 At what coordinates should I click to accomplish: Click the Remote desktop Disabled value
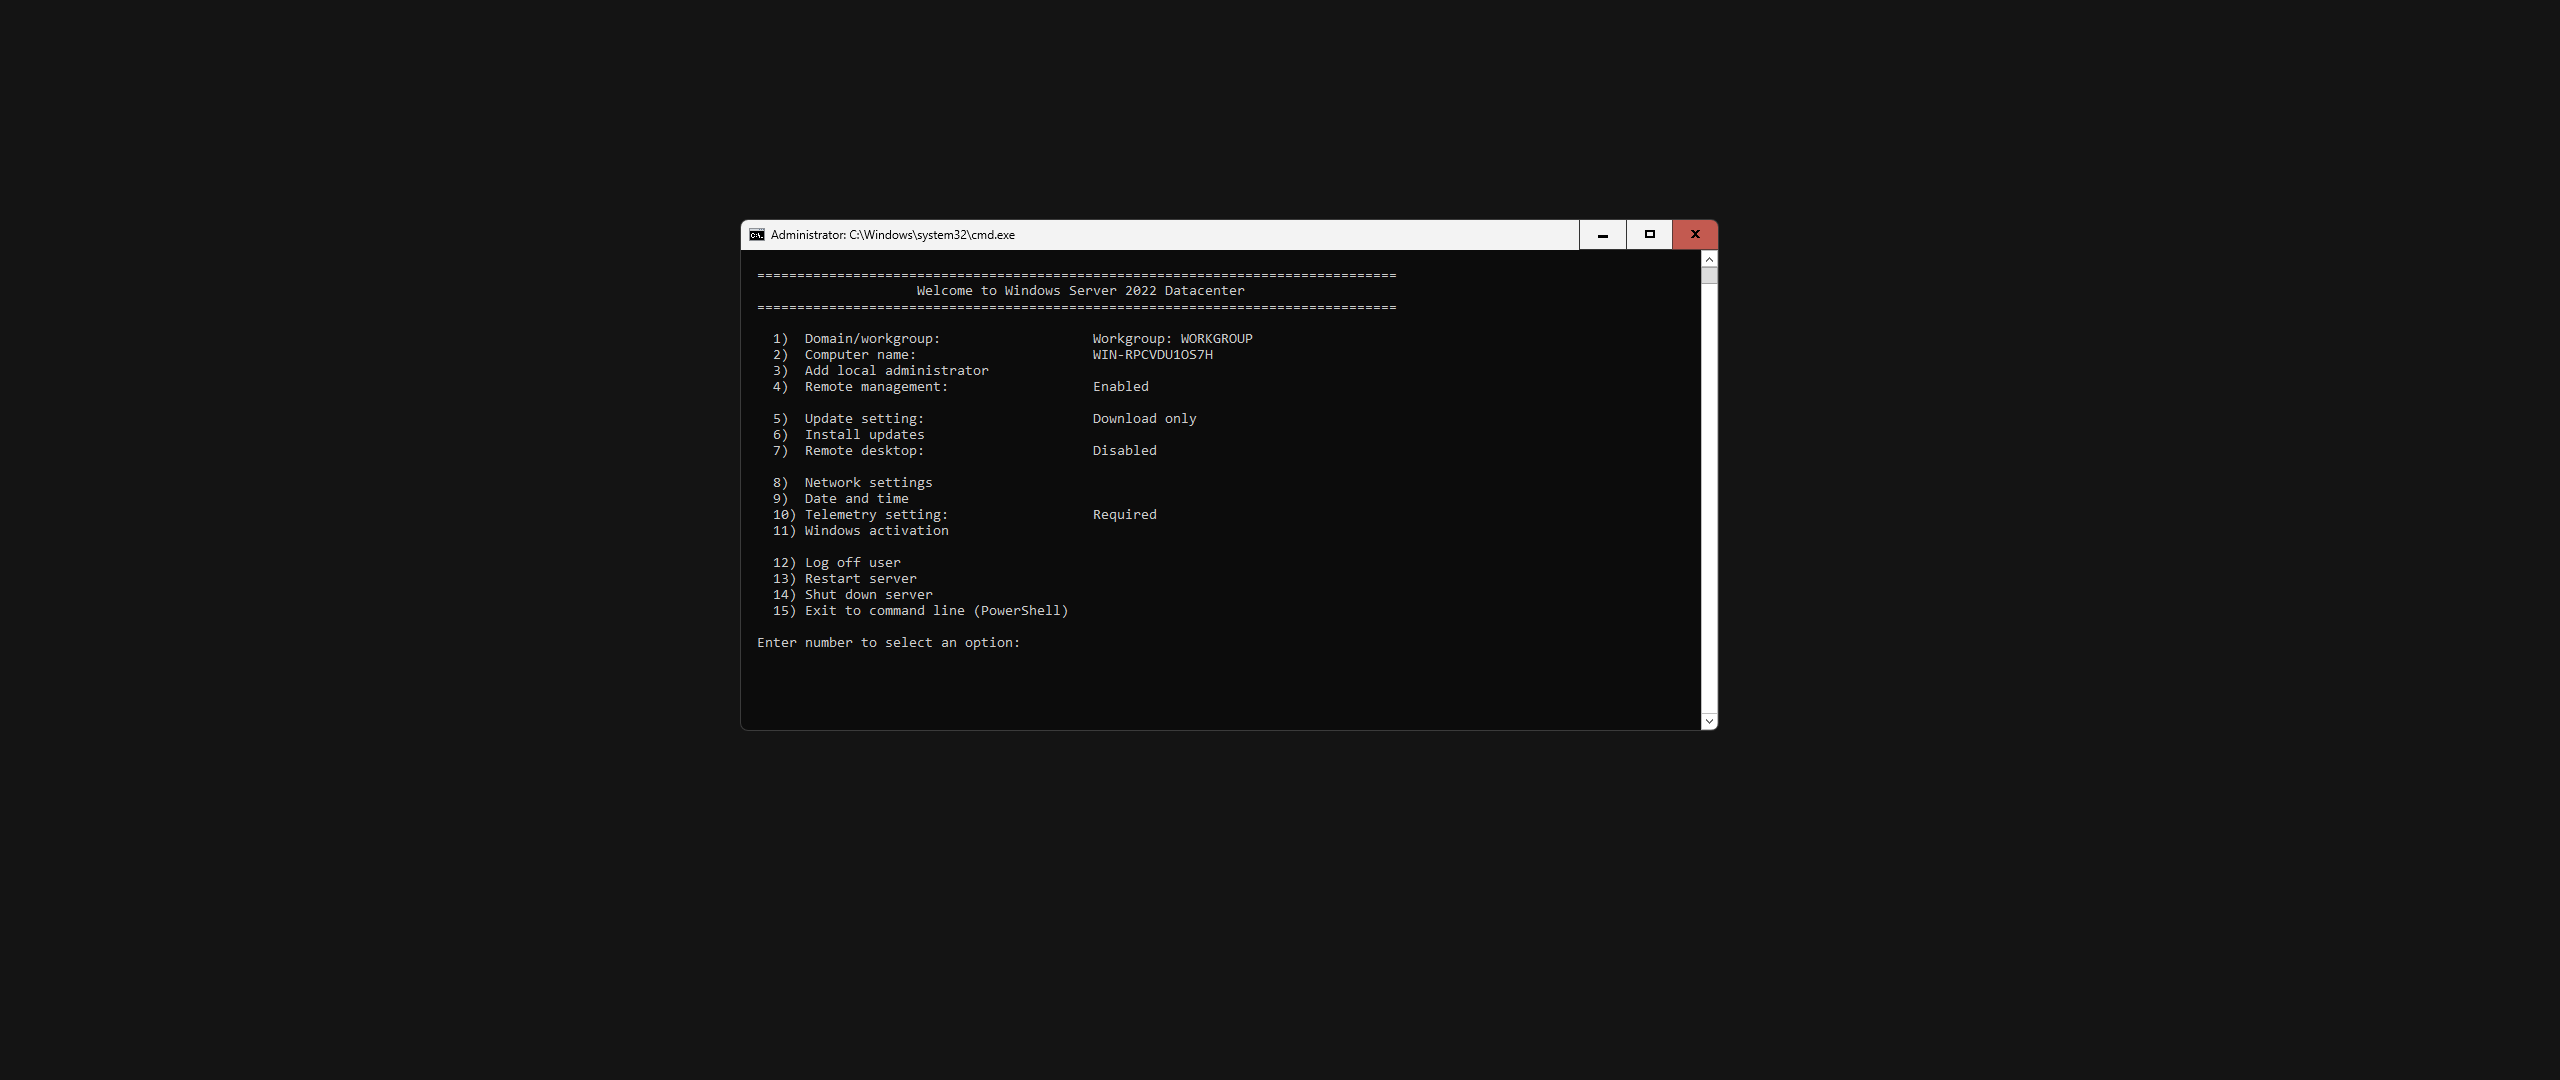pos(1124,451)
